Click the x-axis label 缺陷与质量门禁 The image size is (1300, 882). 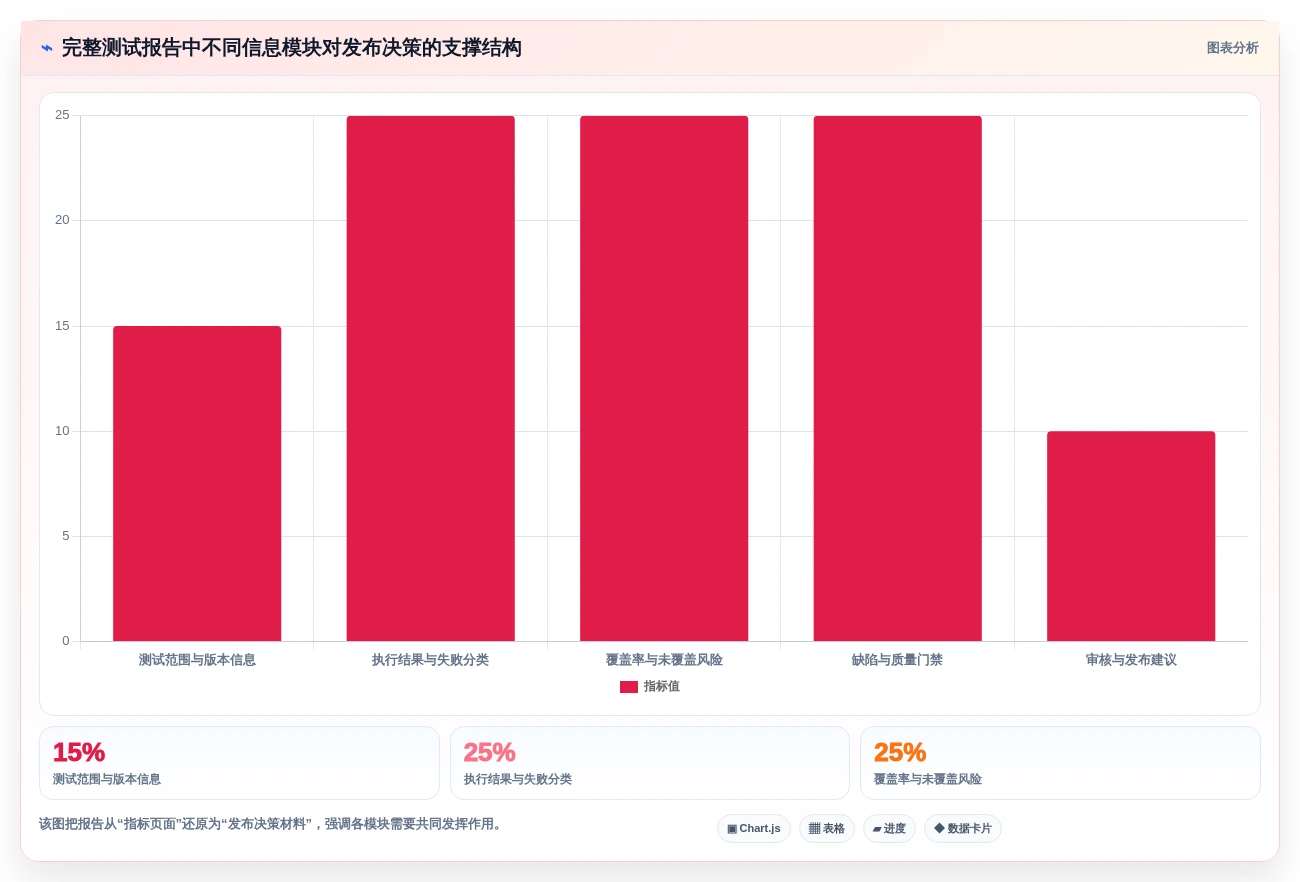pyautogui.click(x=898, y=660)
